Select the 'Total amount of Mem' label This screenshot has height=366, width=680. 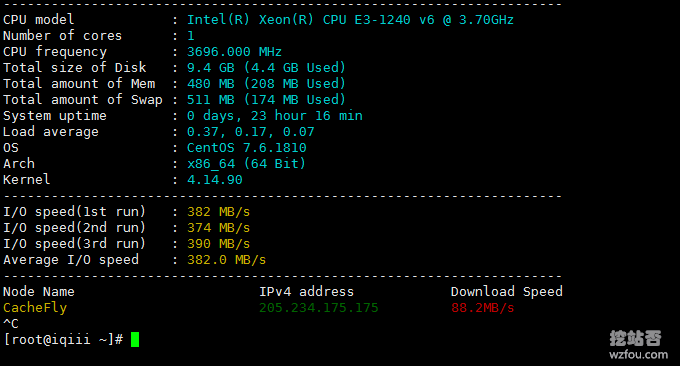pyautogui.click(x=79, y=84)
